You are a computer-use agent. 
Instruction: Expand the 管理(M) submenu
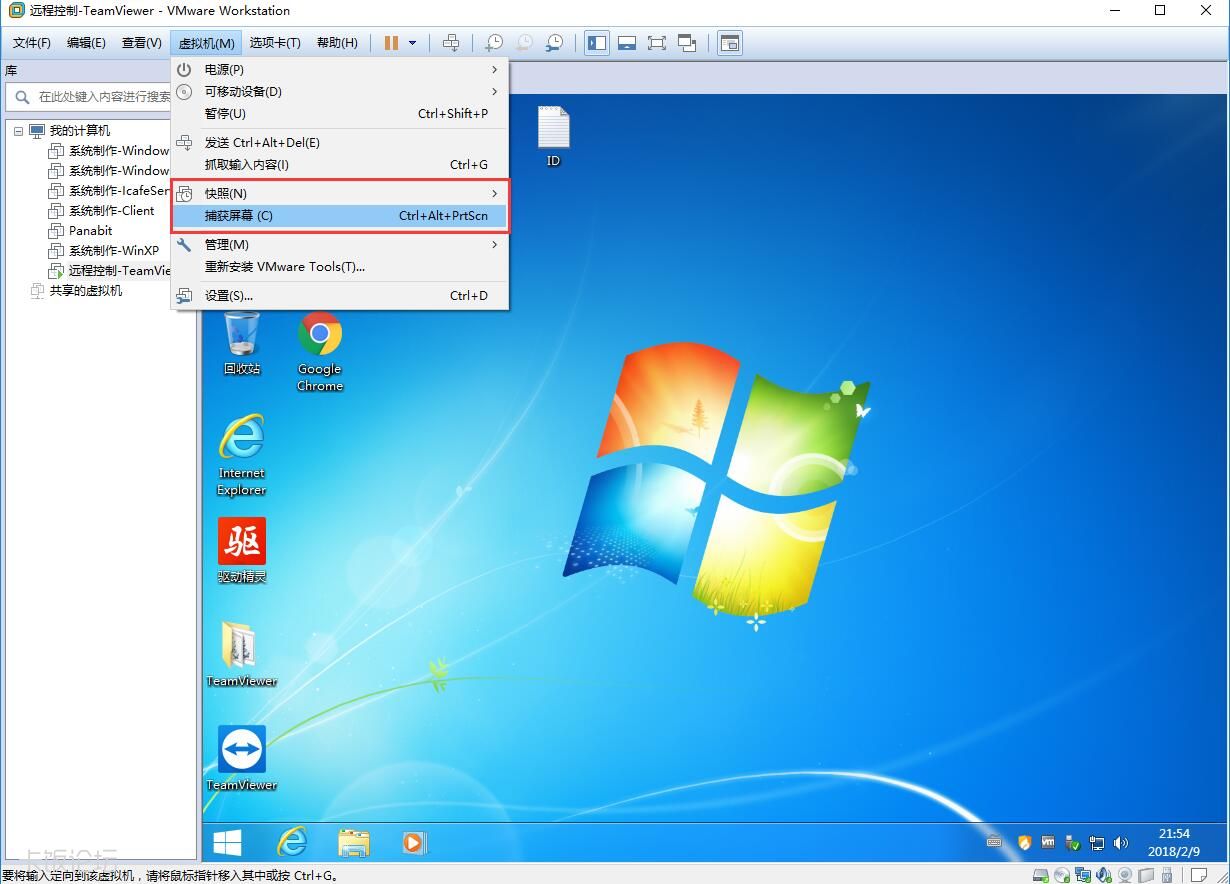(x=340, y=245)
